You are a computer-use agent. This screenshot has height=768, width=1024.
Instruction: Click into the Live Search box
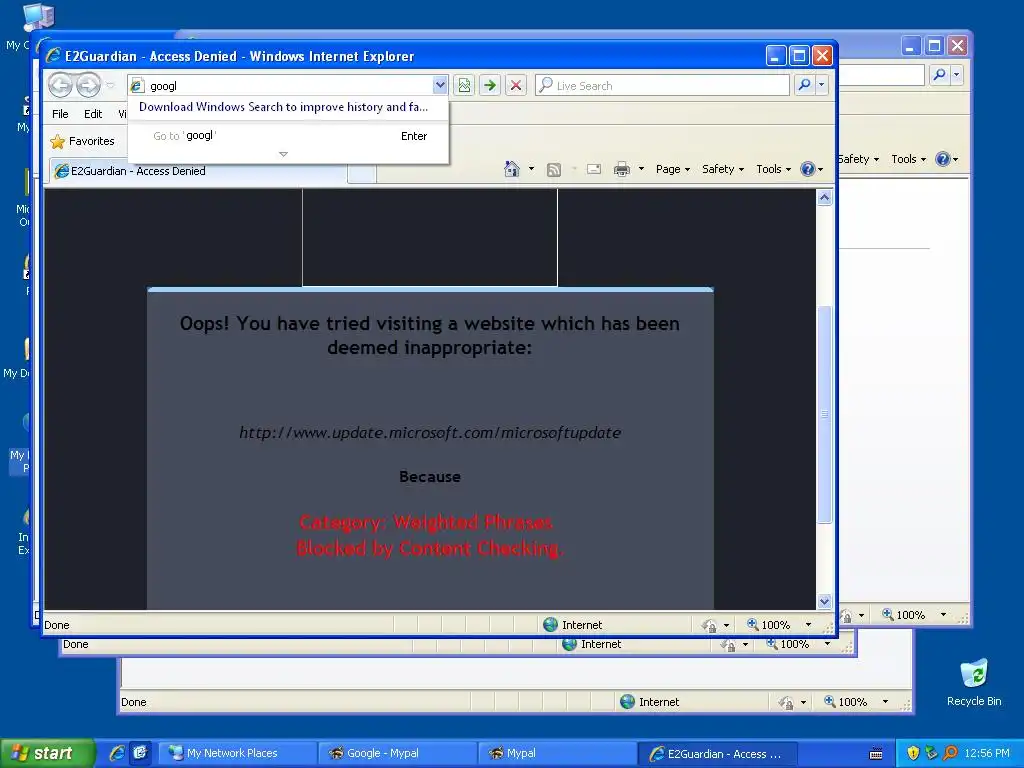tap(662, 86)
